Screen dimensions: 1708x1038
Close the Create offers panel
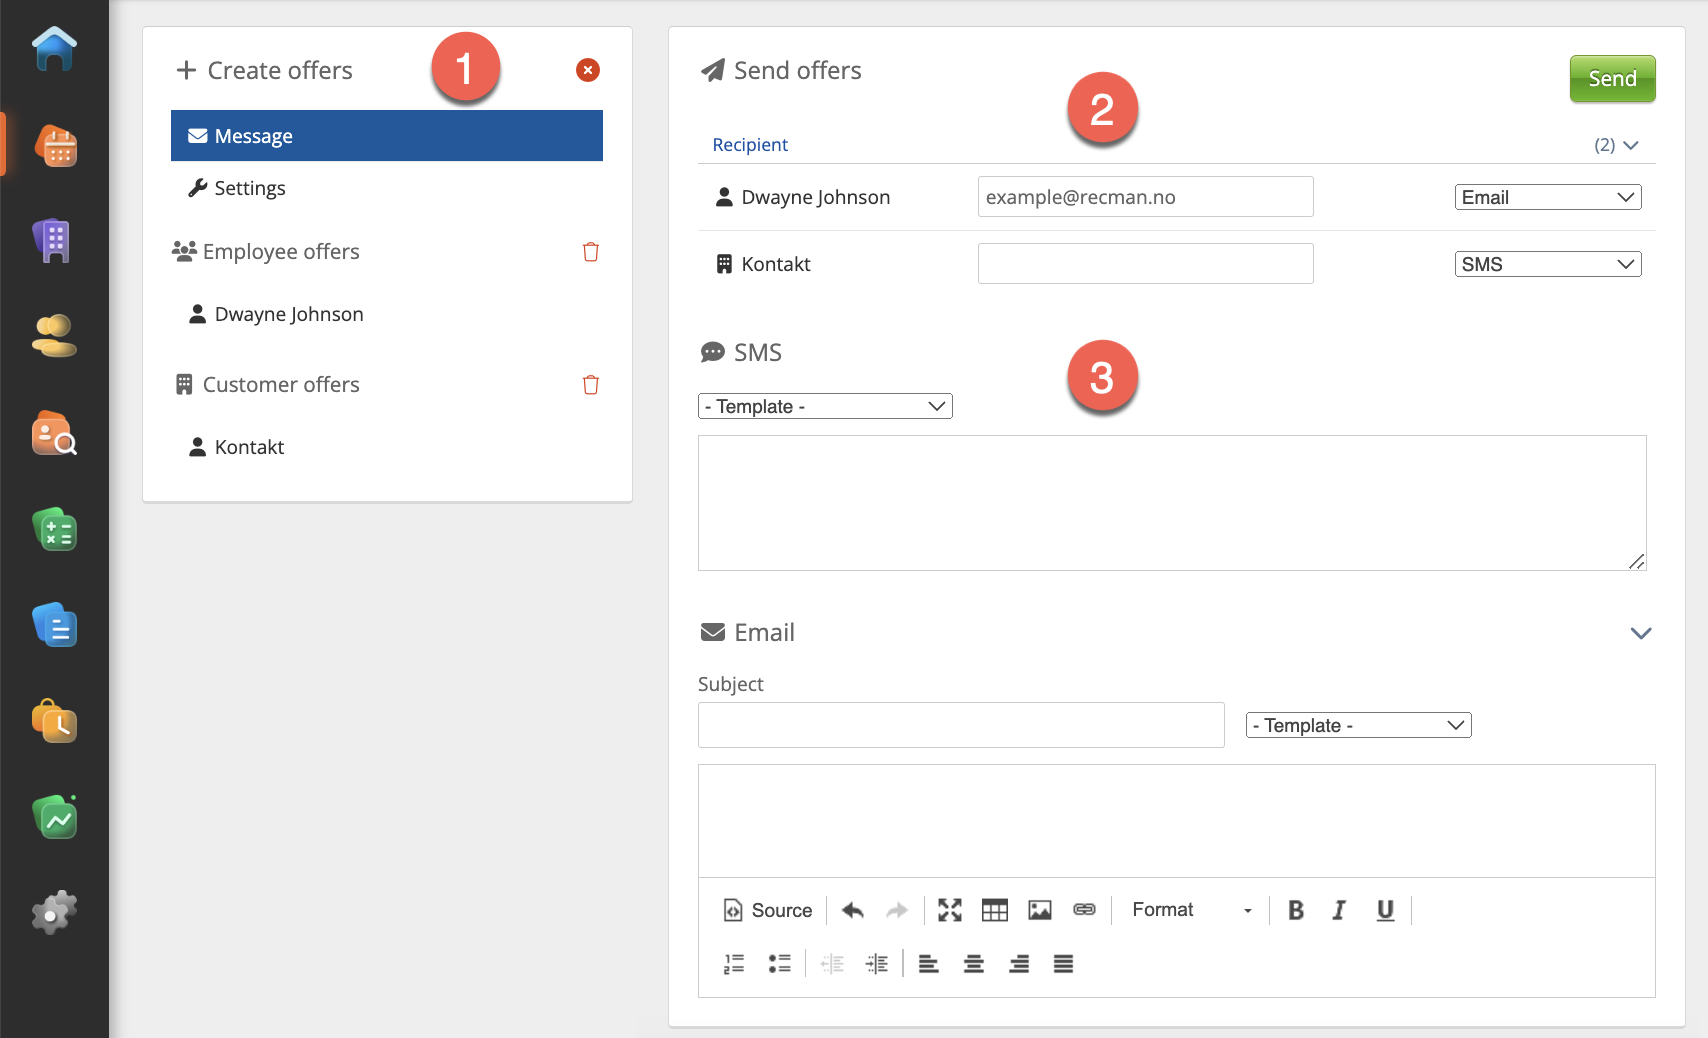[x=588, y=70]
